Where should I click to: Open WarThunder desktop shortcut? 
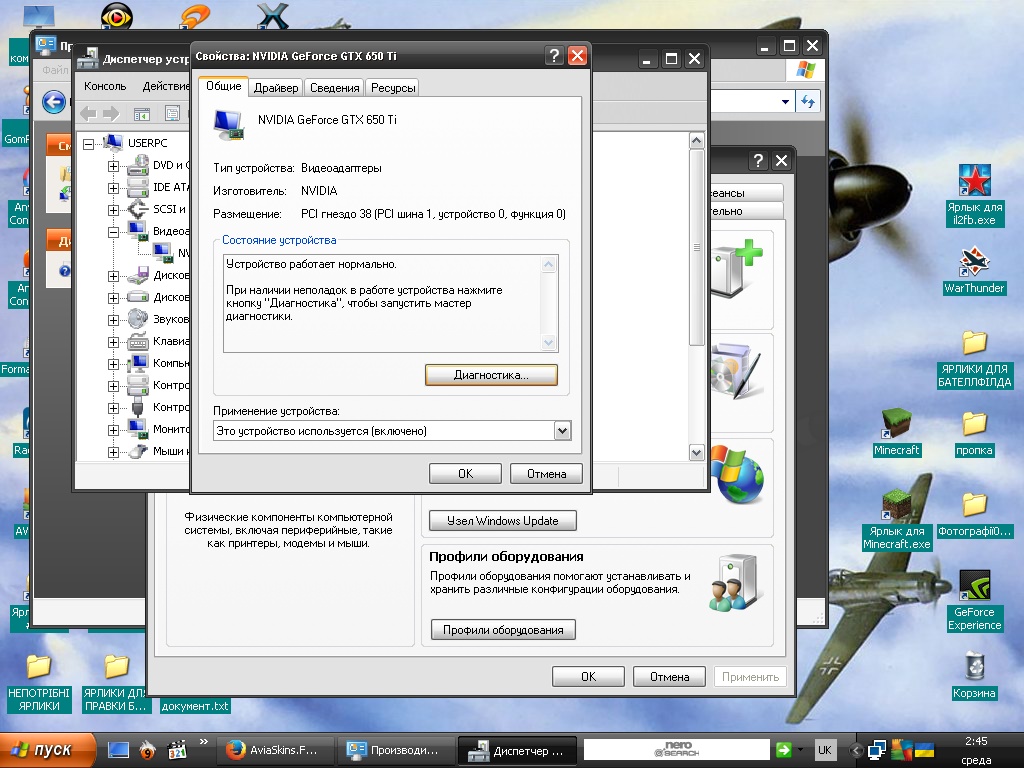974,270
